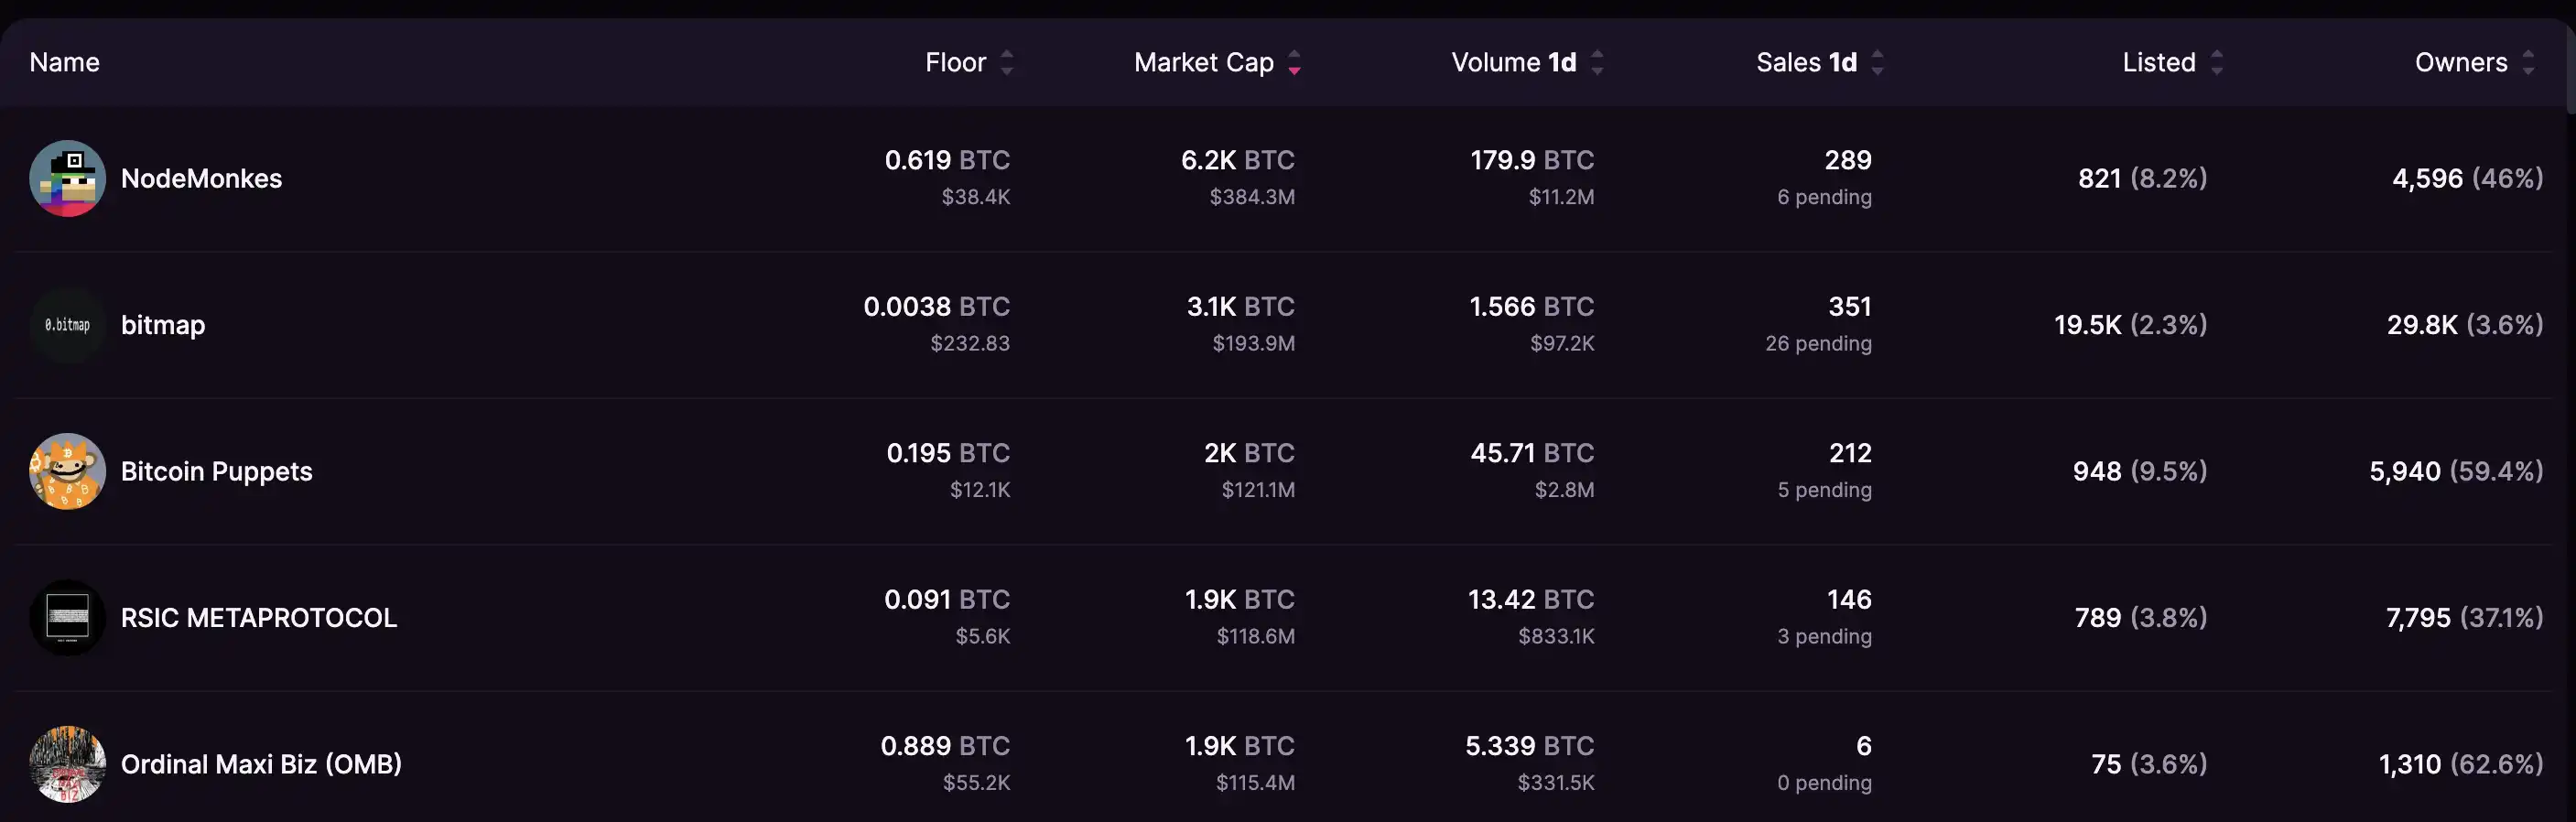Image resolution: width=2576 pixels, height=822 pixels.
Task: Open RSIC METAPROTOCOL collection name
Action: coord(258,618)
